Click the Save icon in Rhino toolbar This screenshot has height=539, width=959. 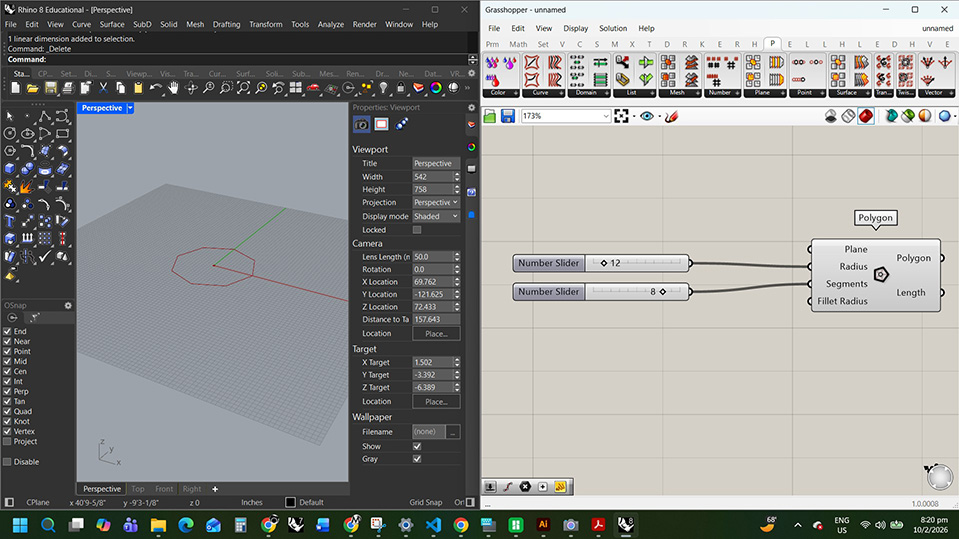pos(50,88)
